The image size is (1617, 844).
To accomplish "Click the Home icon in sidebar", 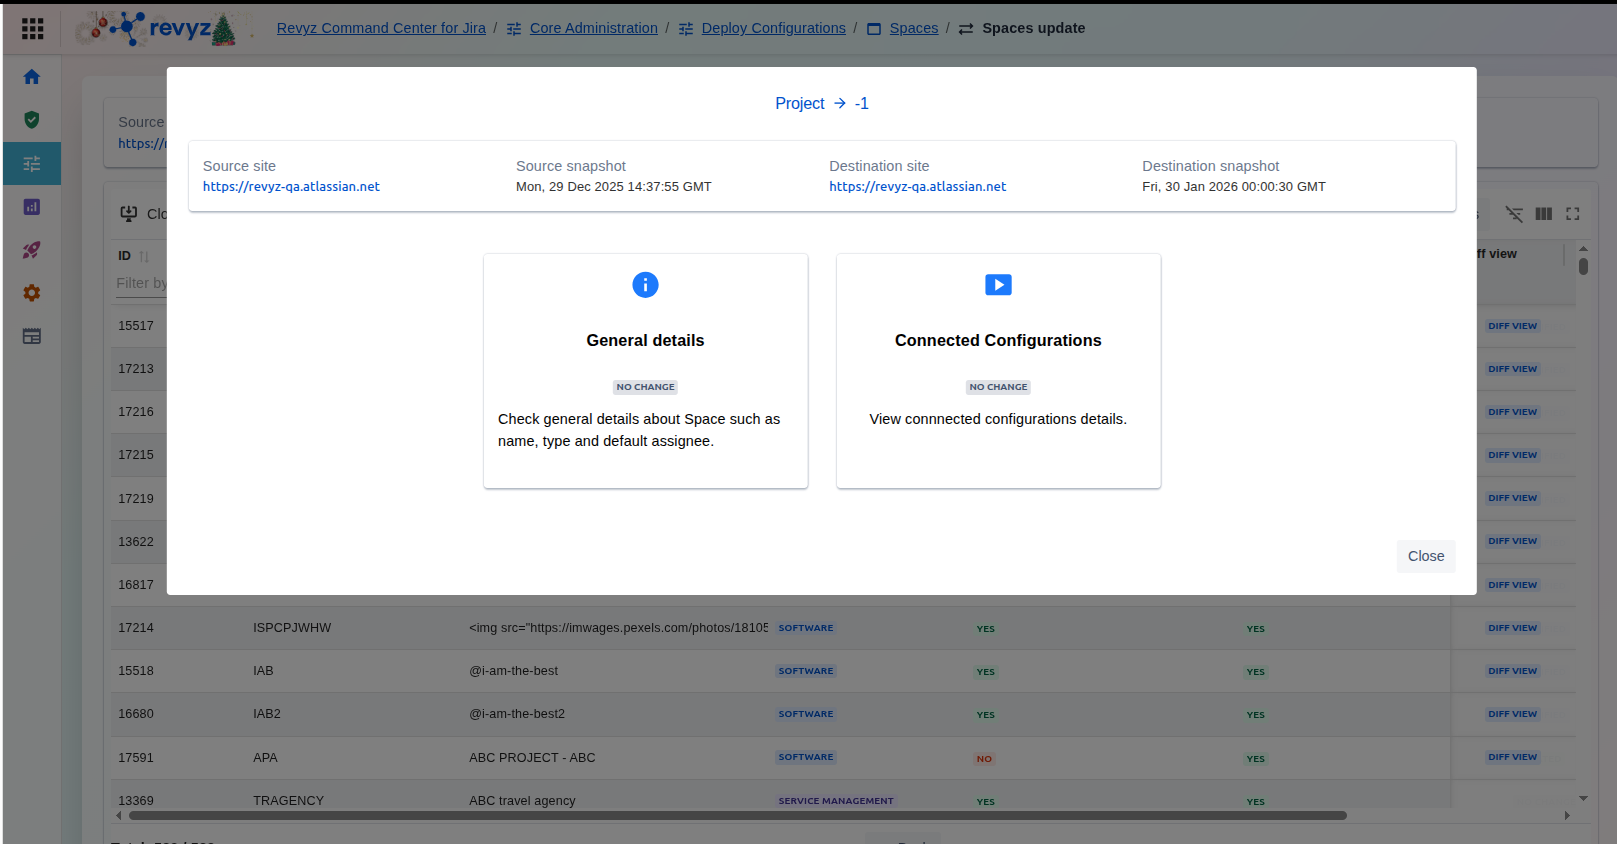I will click(32, 77).
